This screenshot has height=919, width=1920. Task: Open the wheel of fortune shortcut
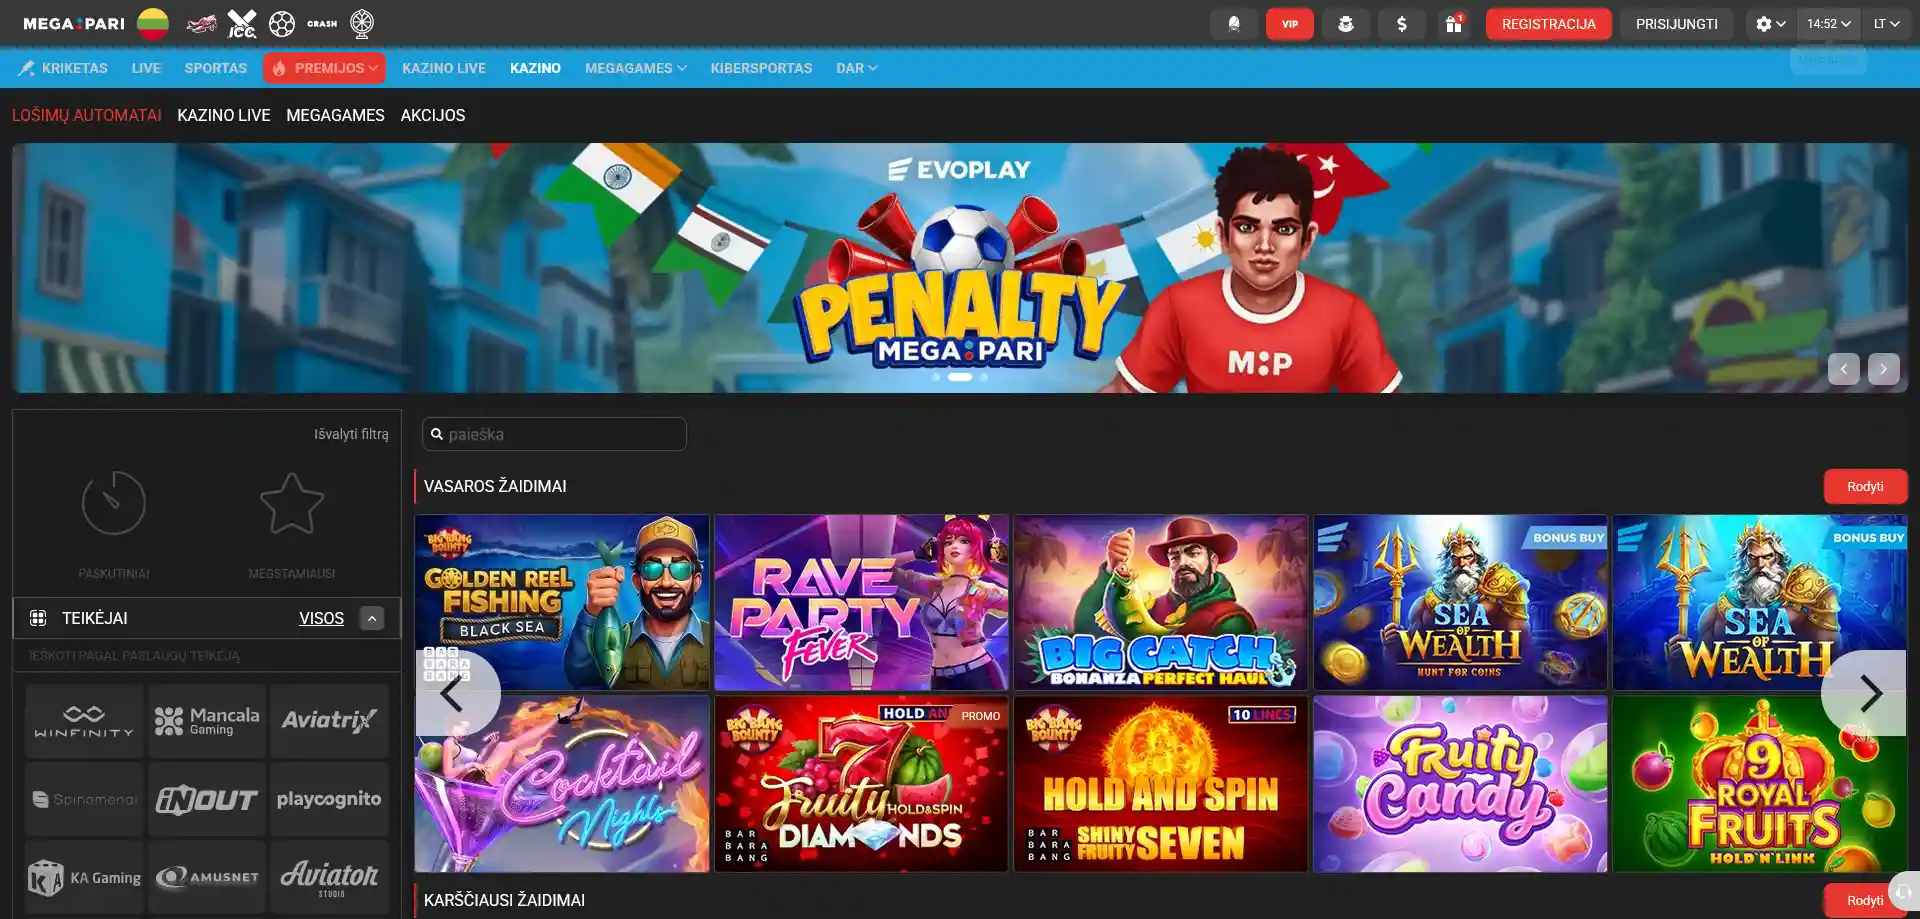[362, 23]
